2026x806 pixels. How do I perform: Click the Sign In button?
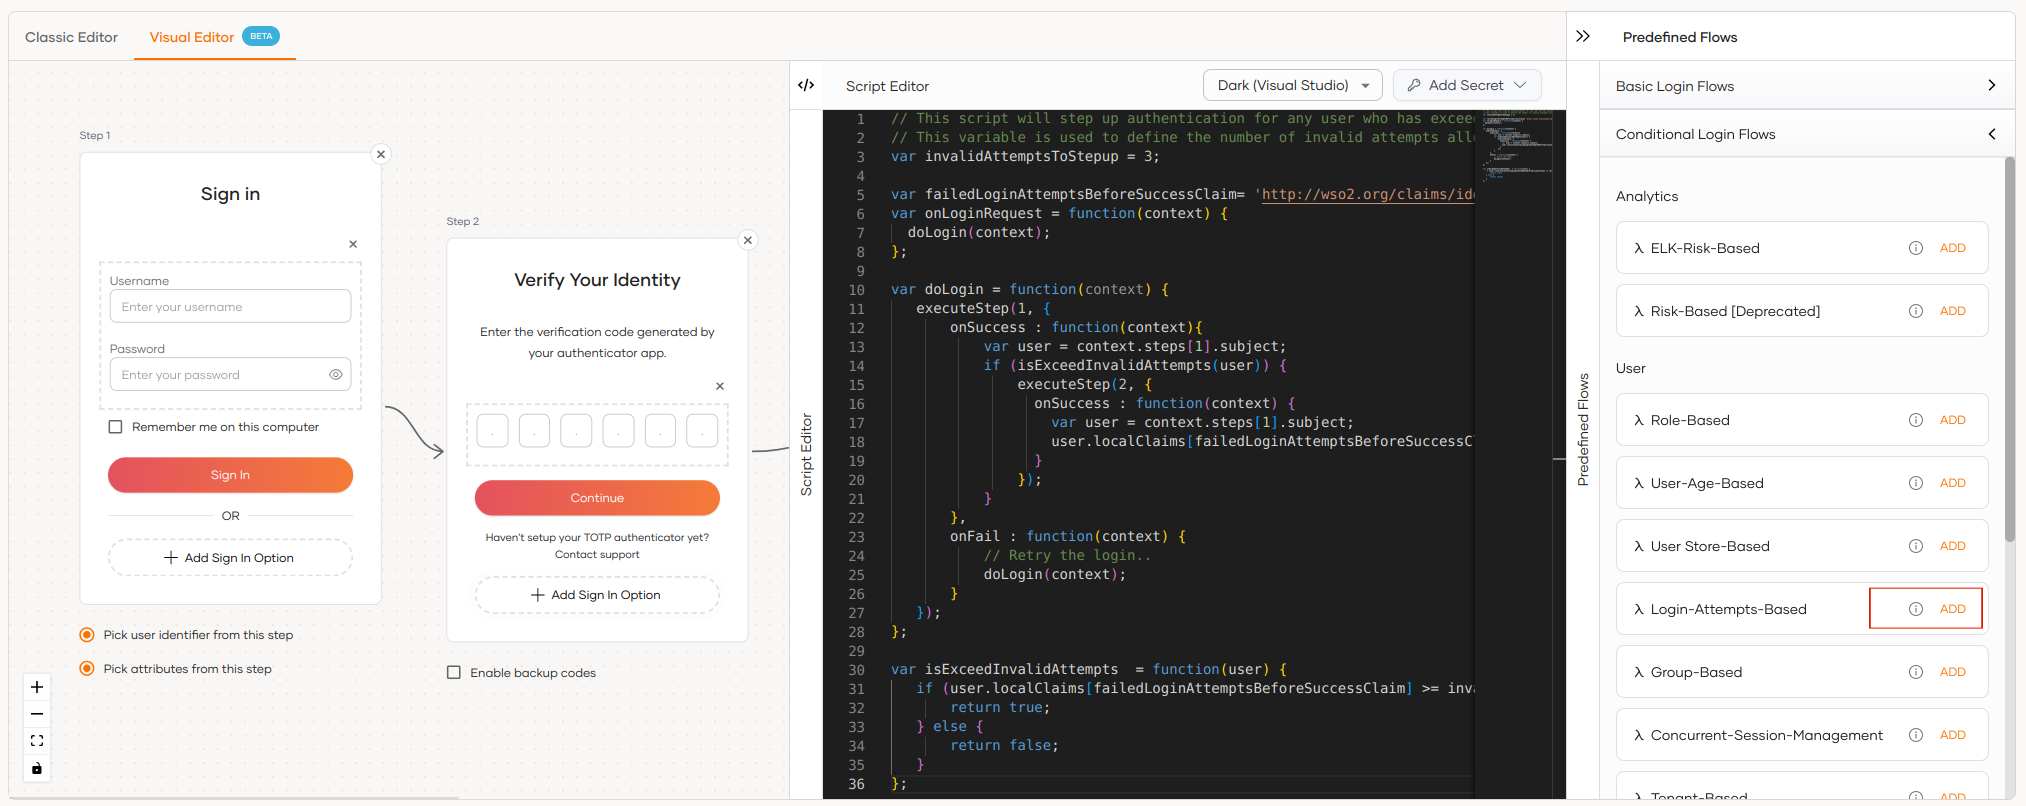230,475
